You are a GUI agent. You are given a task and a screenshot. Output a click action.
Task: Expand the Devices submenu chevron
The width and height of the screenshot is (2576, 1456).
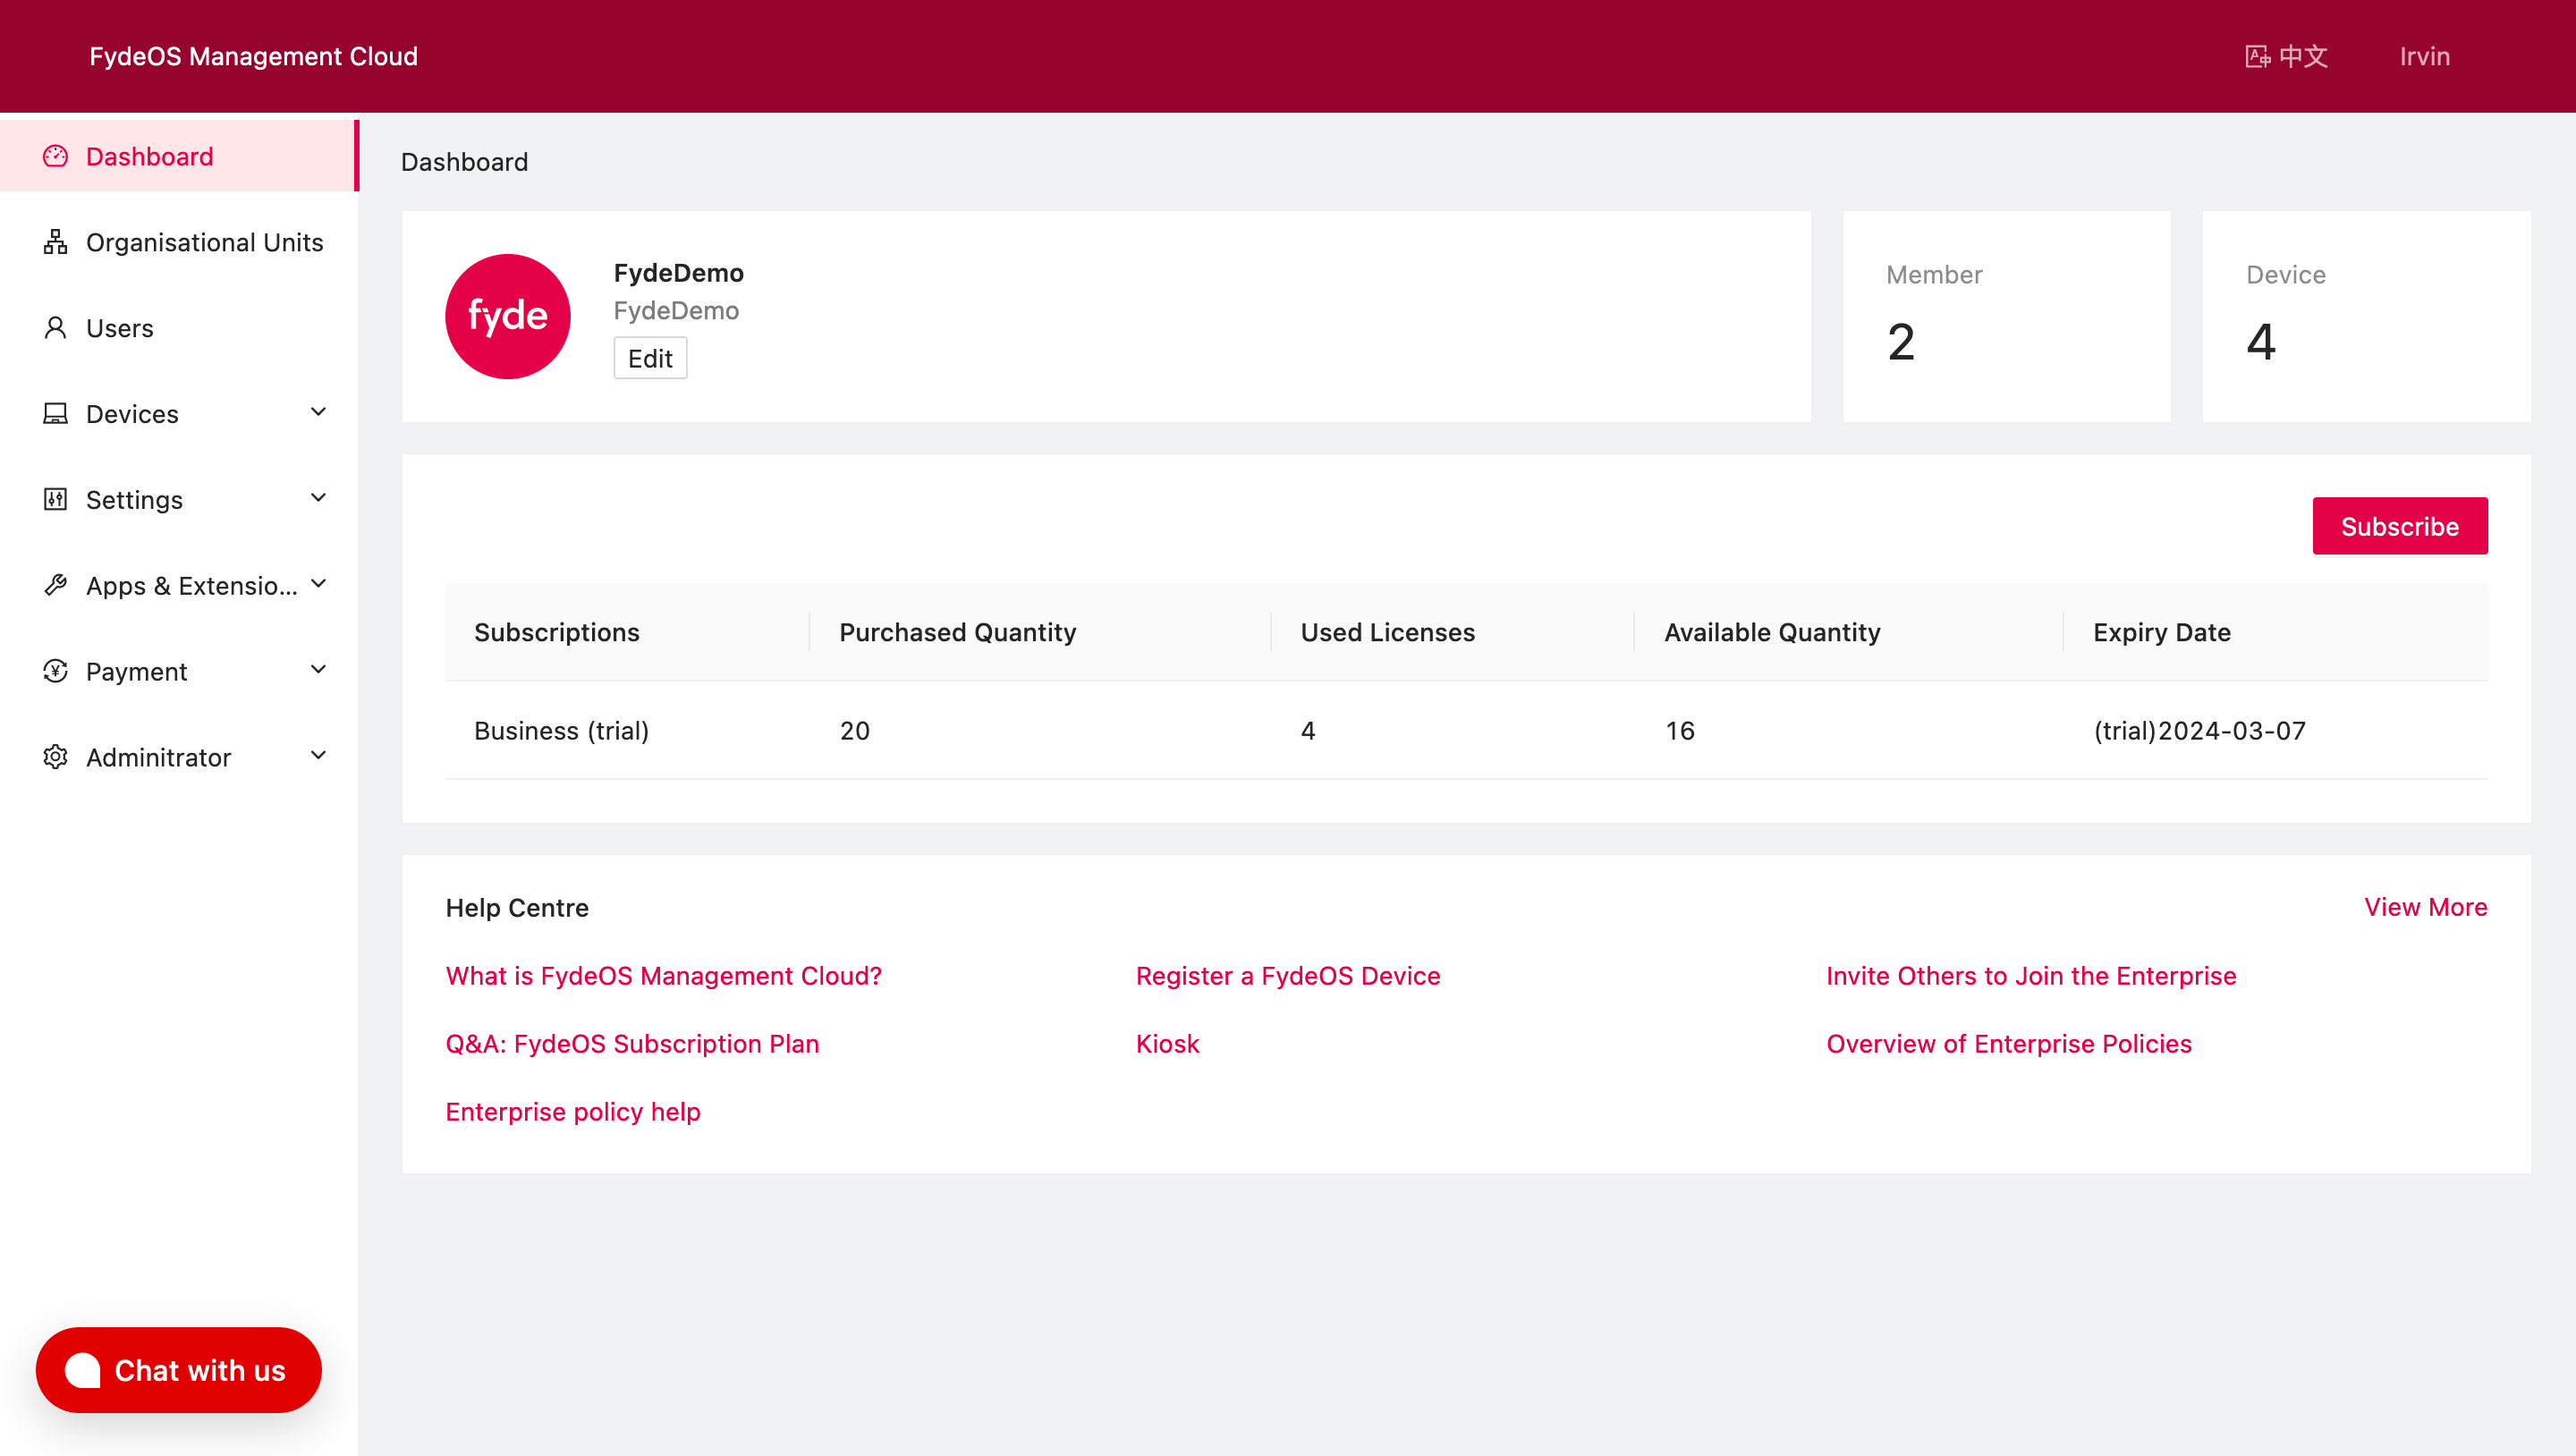(318, 412)
